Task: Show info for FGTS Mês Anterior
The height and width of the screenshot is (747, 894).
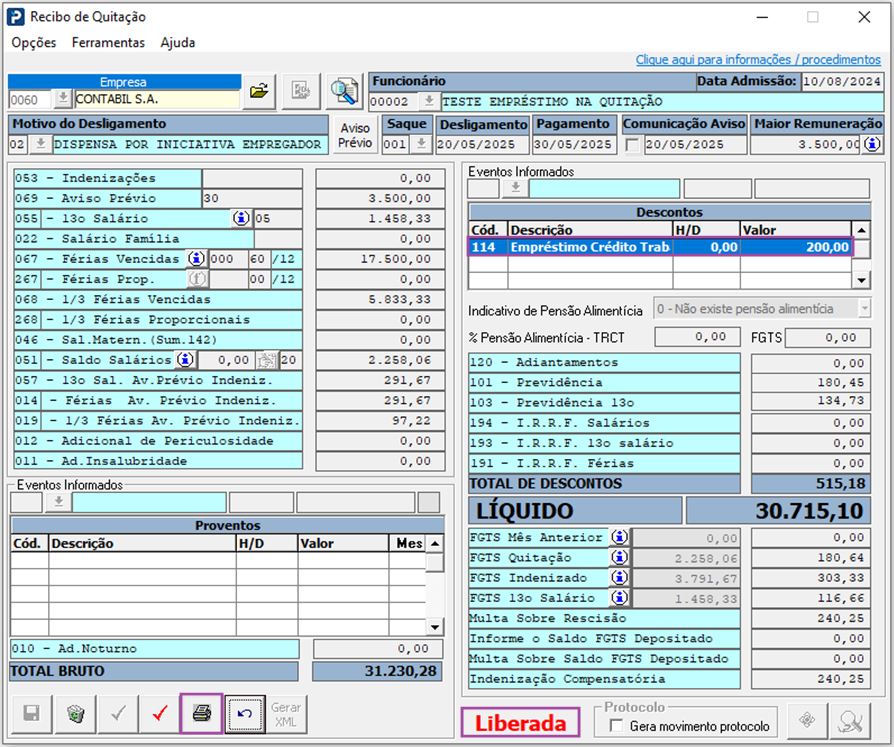Action: point(620,537)
